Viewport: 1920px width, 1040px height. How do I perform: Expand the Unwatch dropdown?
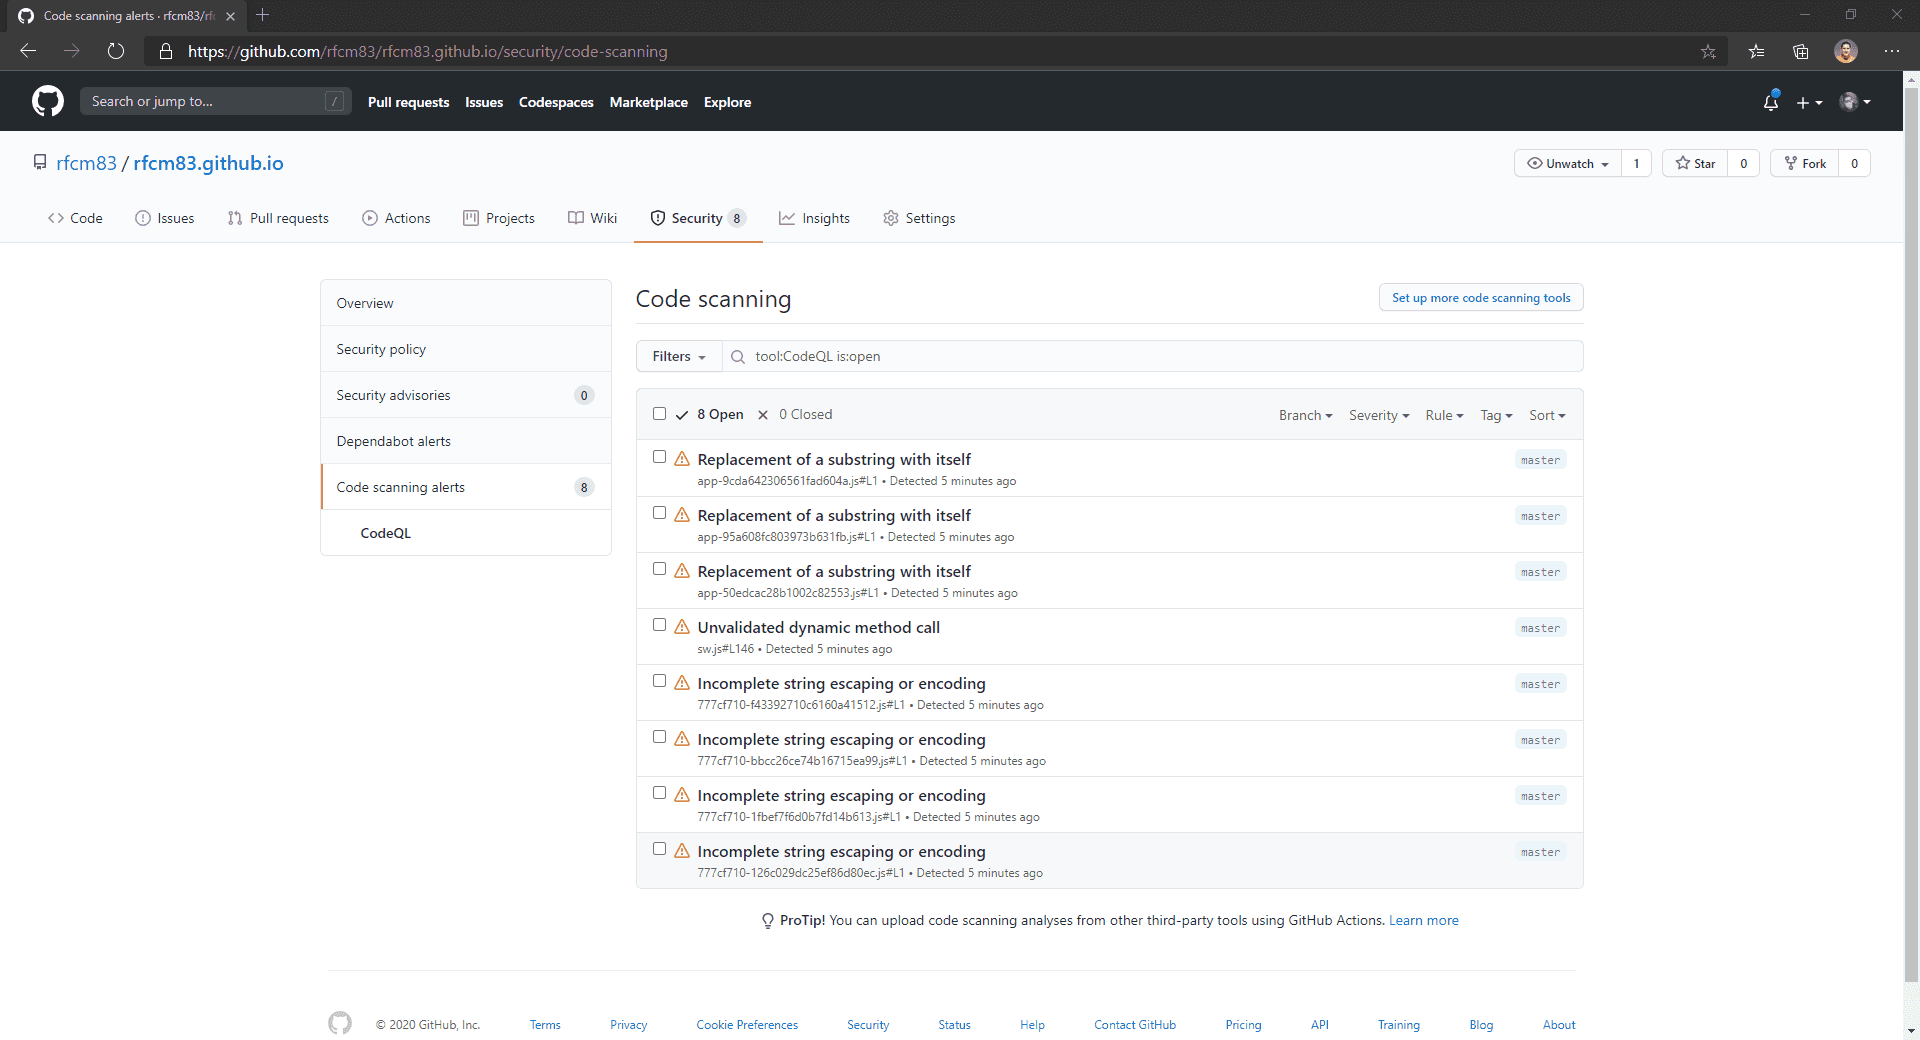(1568, 163)
